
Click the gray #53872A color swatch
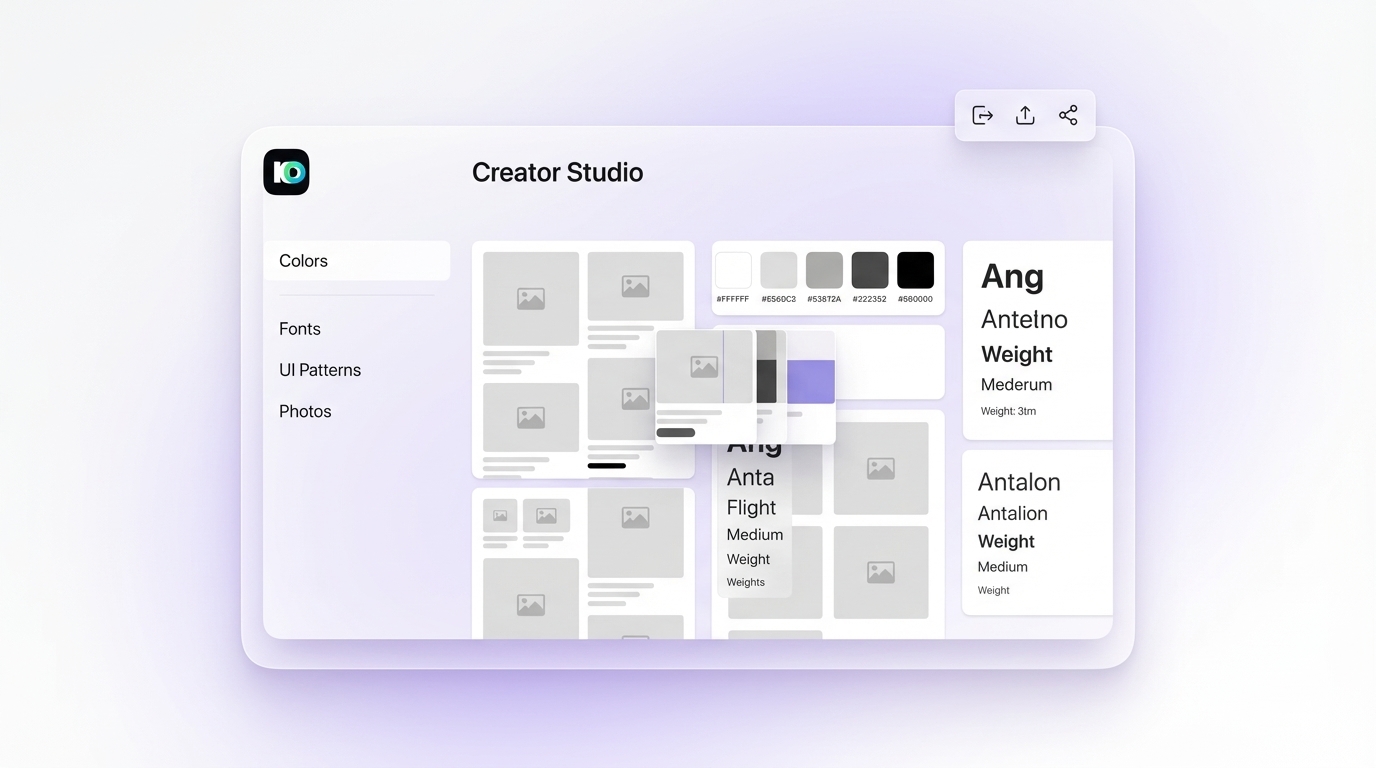pyautogui.click(x=824, y=269)
